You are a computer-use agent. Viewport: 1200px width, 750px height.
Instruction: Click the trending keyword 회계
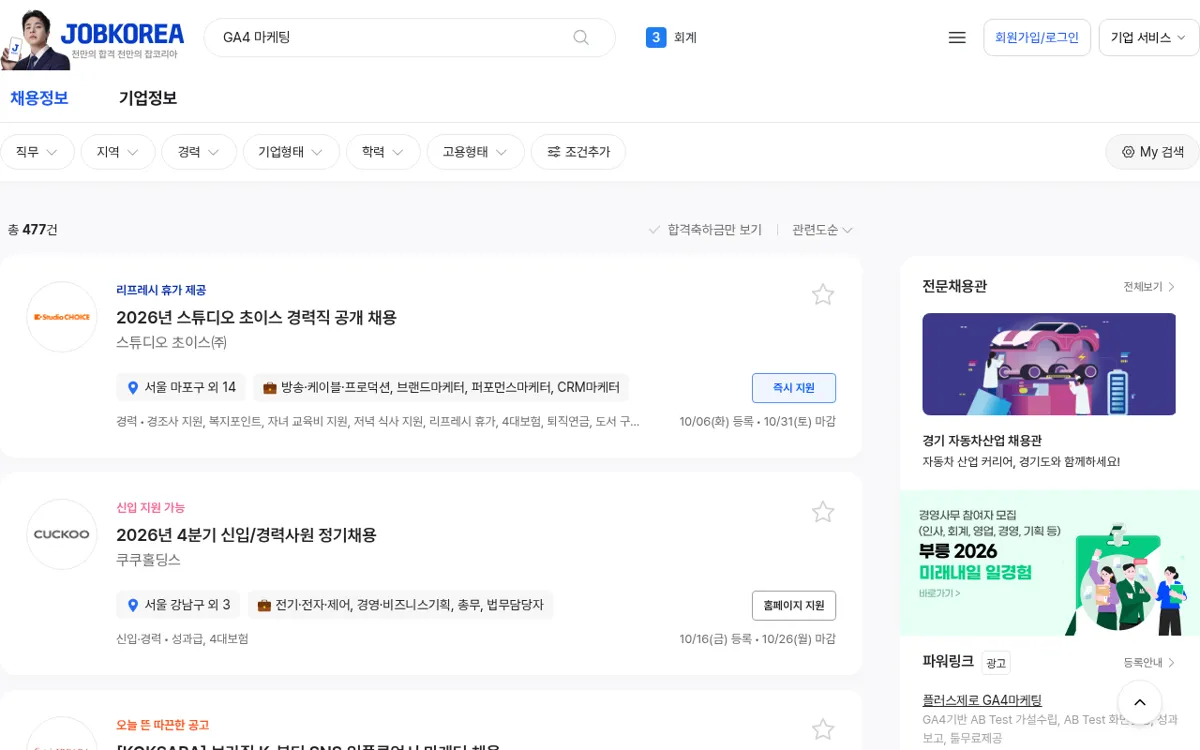pos(685,37)
